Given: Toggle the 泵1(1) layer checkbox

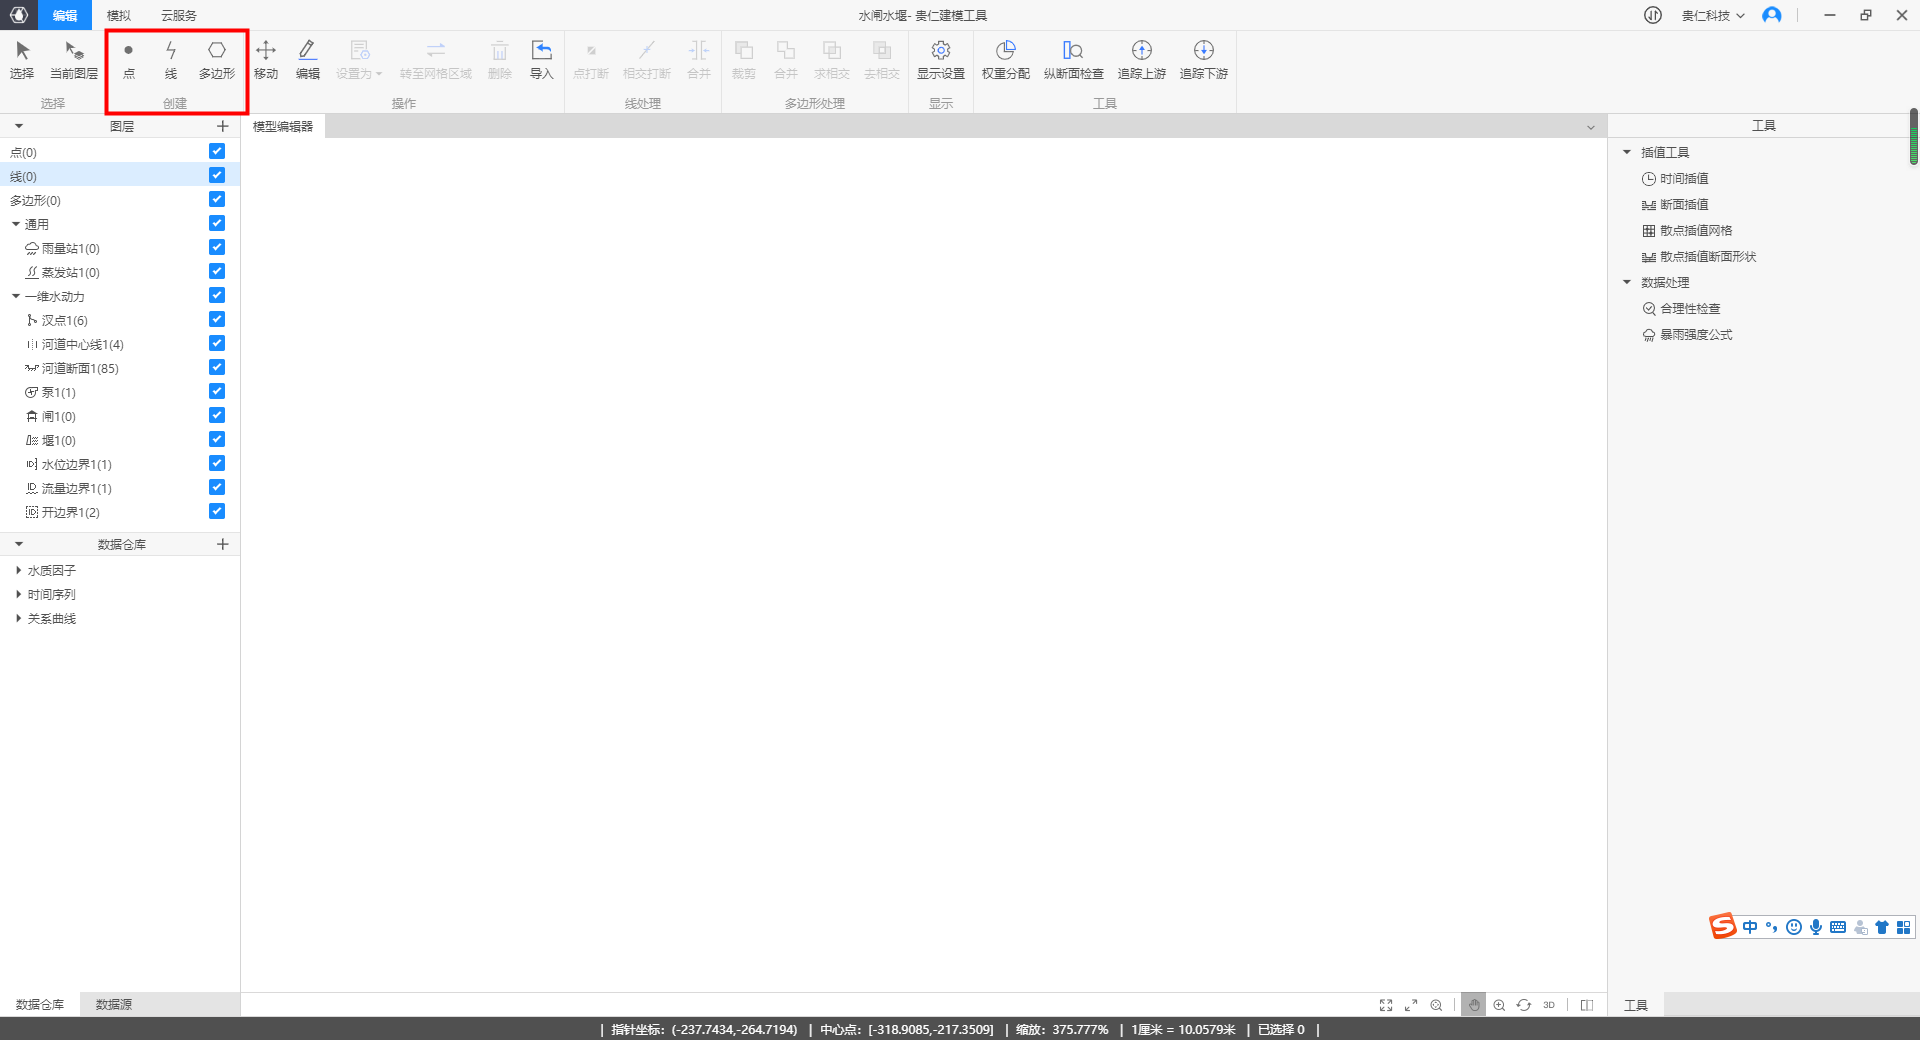Looking at the screenshot, I should 217,391.
